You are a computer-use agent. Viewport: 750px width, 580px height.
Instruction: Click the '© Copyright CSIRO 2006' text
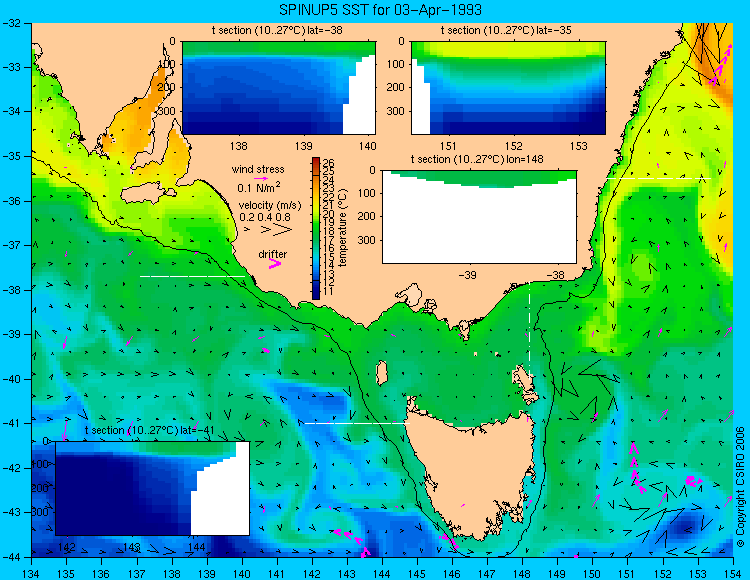click(740, 487)
